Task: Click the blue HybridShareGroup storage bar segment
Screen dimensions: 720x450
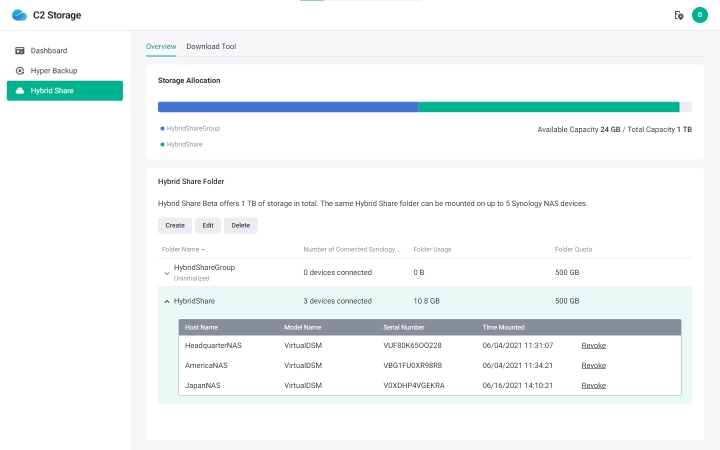Action: [288, 107]
